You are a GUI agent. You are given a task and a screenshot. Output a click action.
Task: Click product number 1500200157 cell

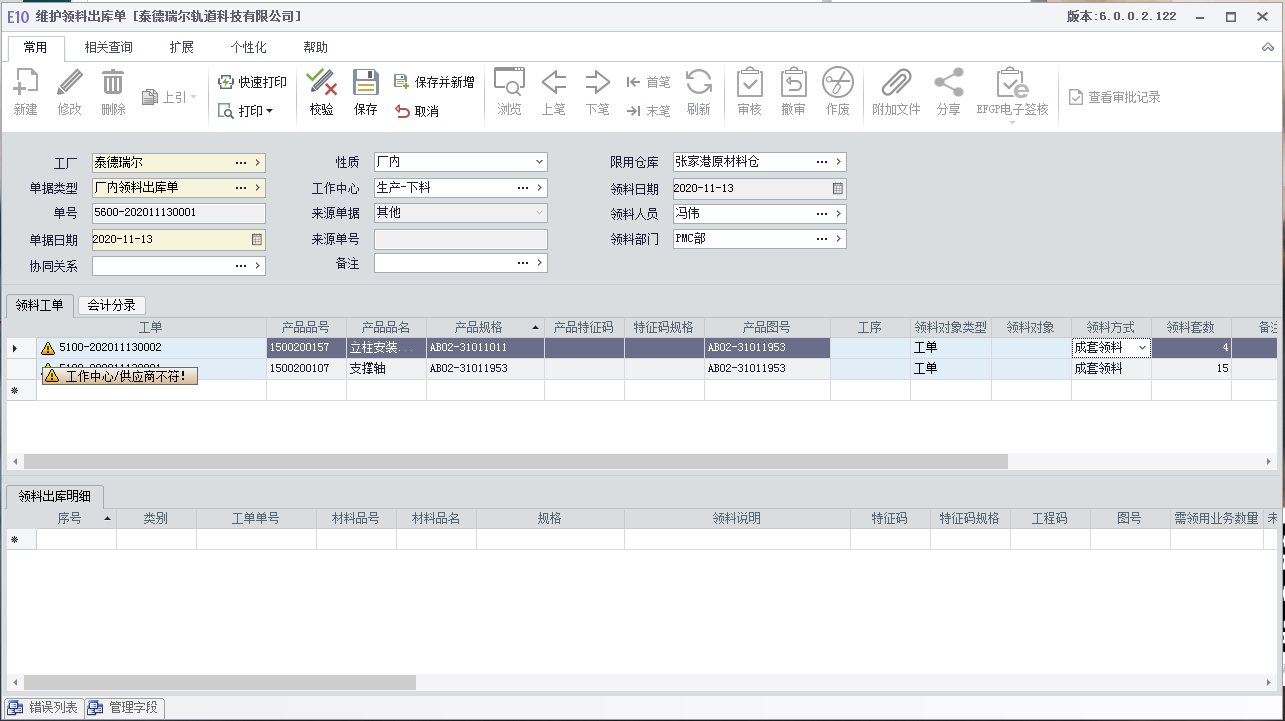pos(306,348)
